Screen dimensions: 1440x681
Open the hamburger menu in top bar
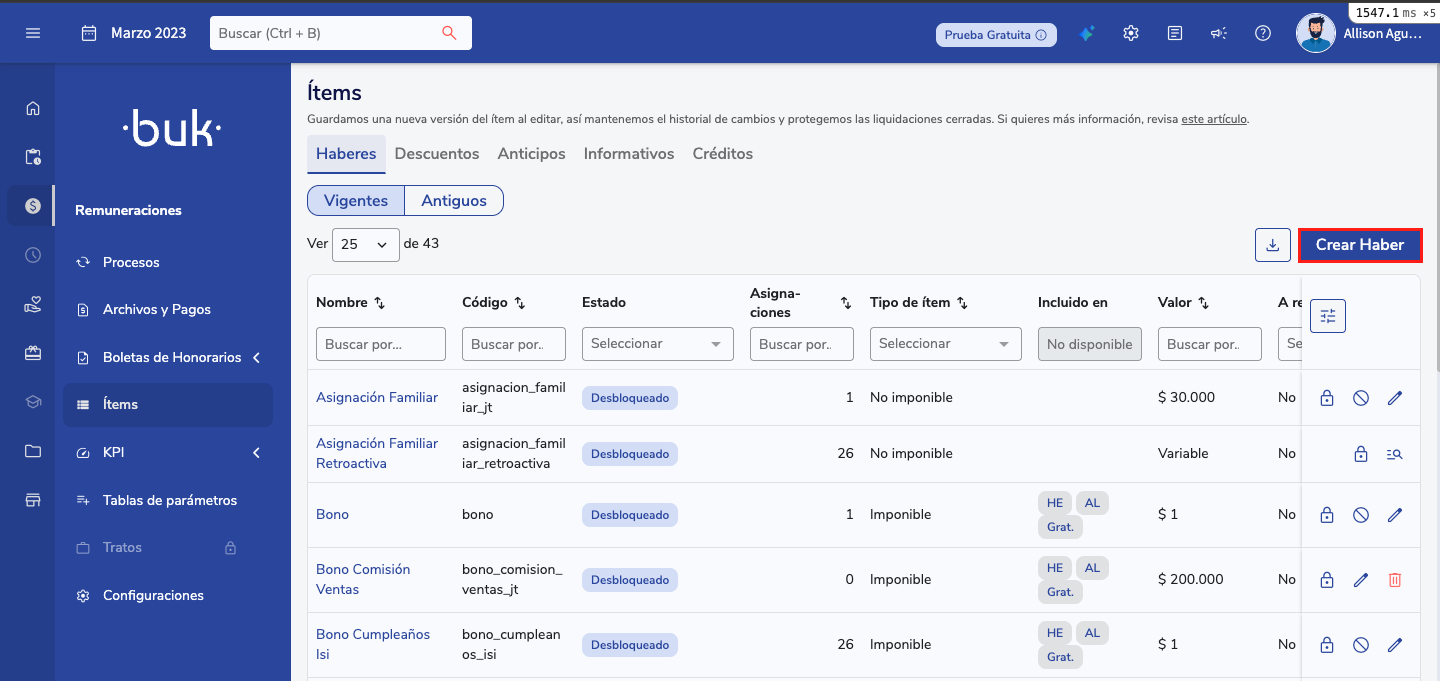pyautogui.click(x=33, y=33)
